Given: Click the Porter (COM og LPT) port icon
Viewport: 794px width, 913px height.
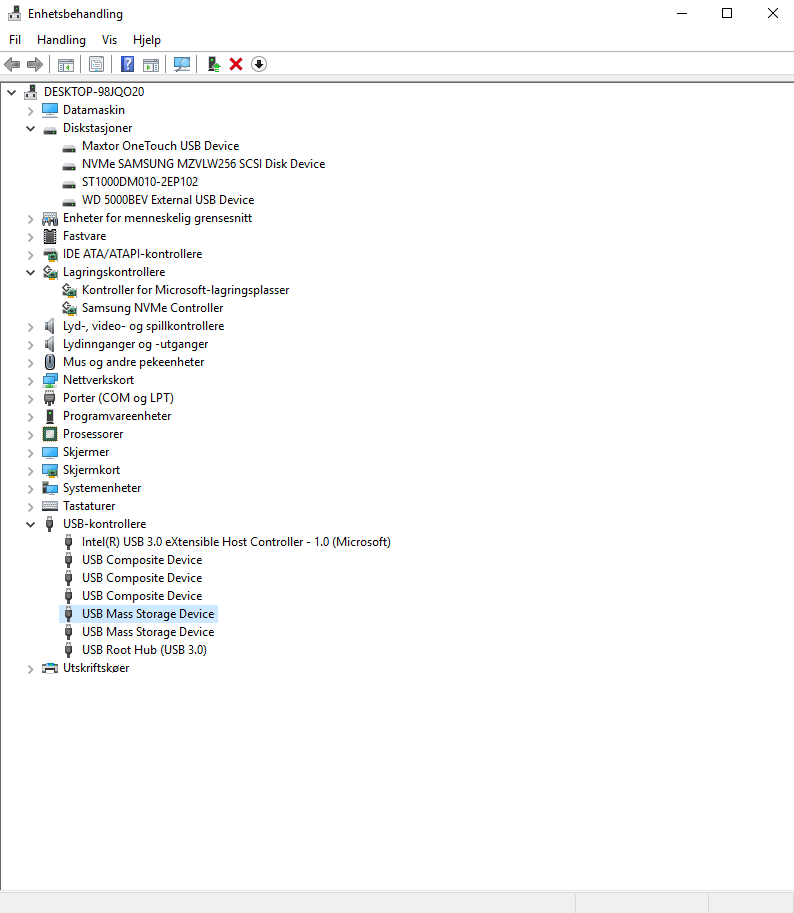Looking at the screenshot, I should (x=50, y=398).
